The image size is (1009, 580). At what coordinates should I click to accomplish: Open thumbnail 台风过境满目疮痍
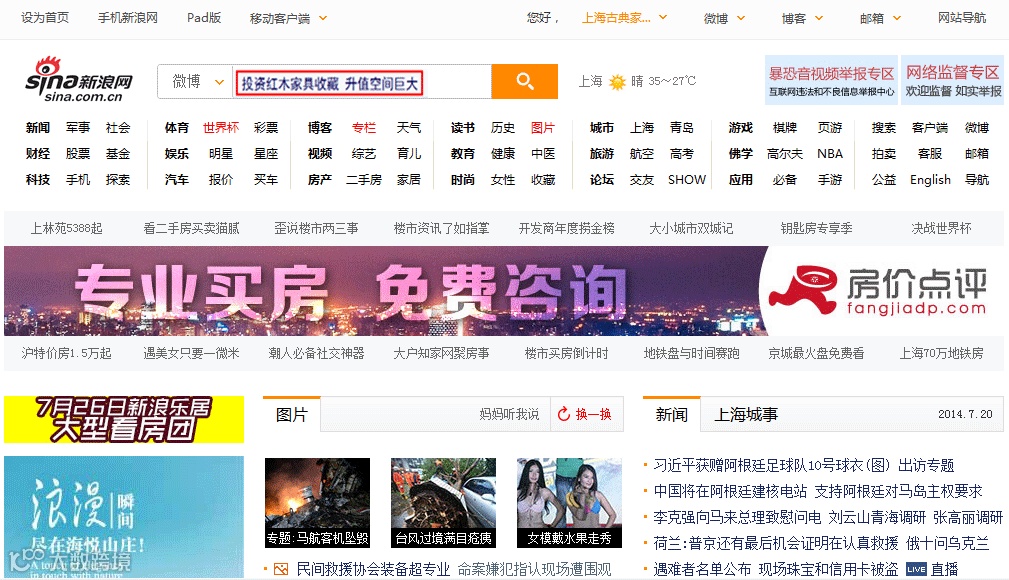pyautogui.click(x=443, y=503)
